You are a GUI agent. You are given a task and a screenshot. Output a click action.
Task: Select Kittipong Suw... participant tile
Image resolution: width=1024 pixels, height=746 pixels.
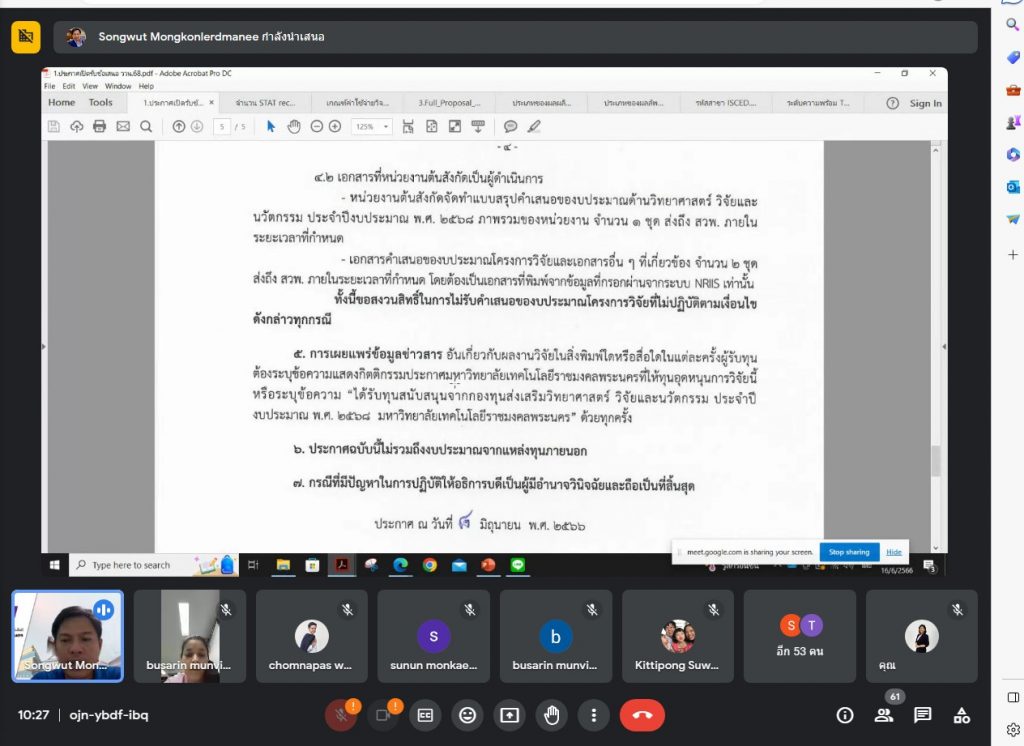click(x=677, y=636)
